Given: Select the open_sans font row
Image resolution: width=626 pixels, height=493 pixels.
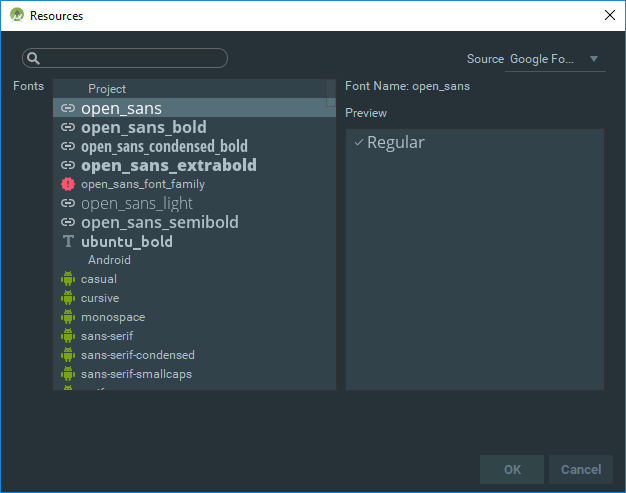Looking at the screenshot, I should click(194, 108).
